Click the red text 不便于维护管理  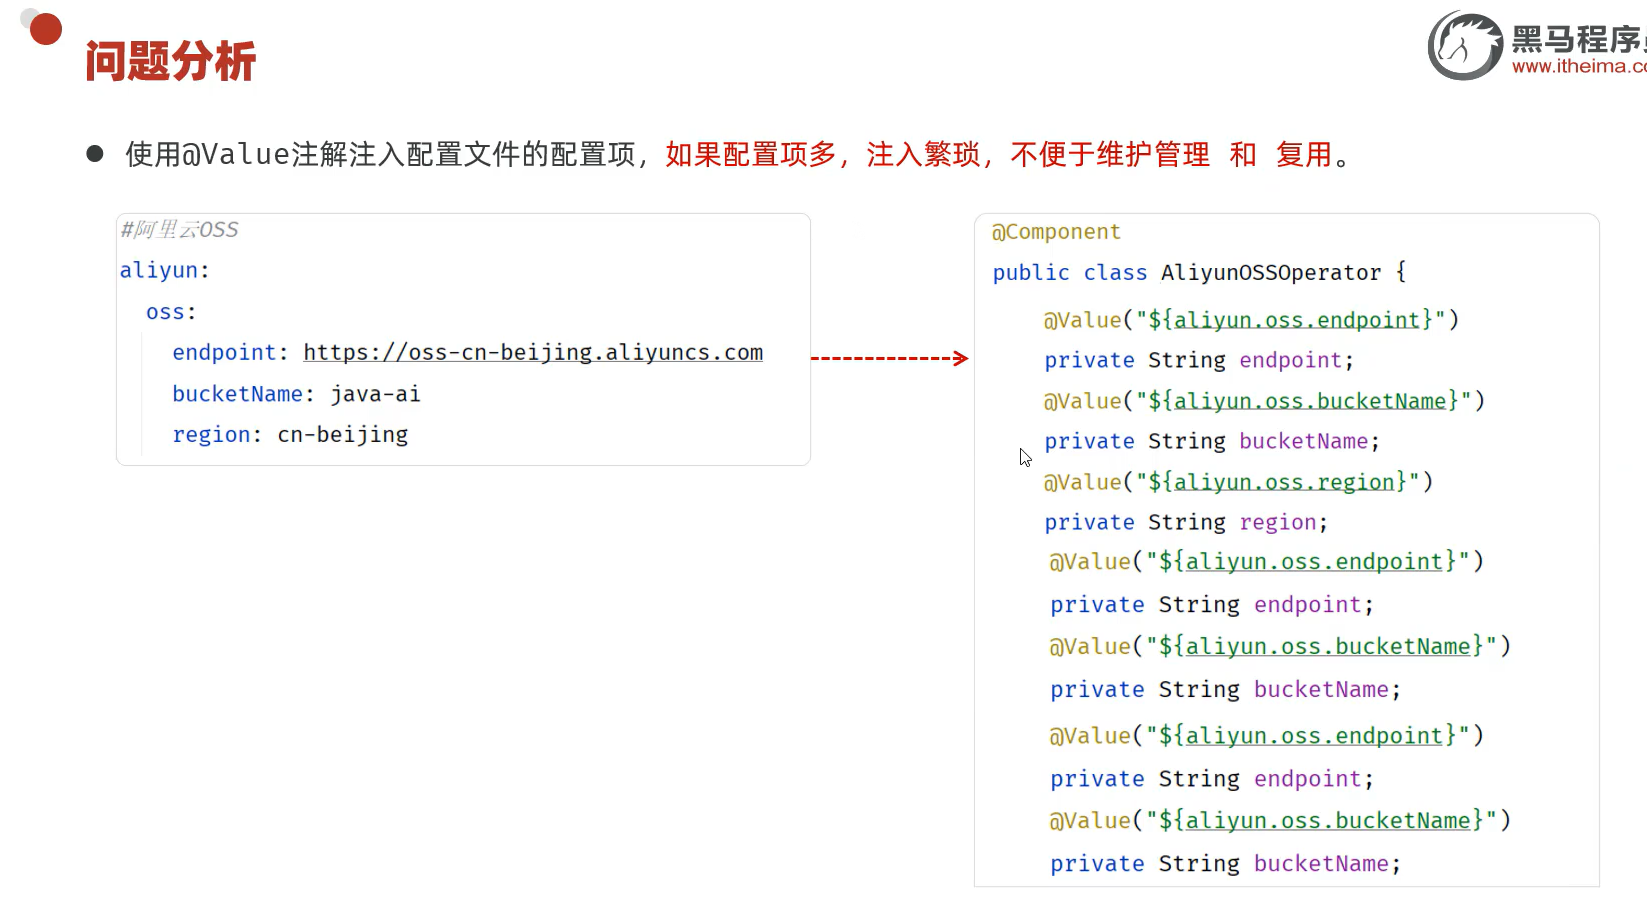tap(1110, 155)
